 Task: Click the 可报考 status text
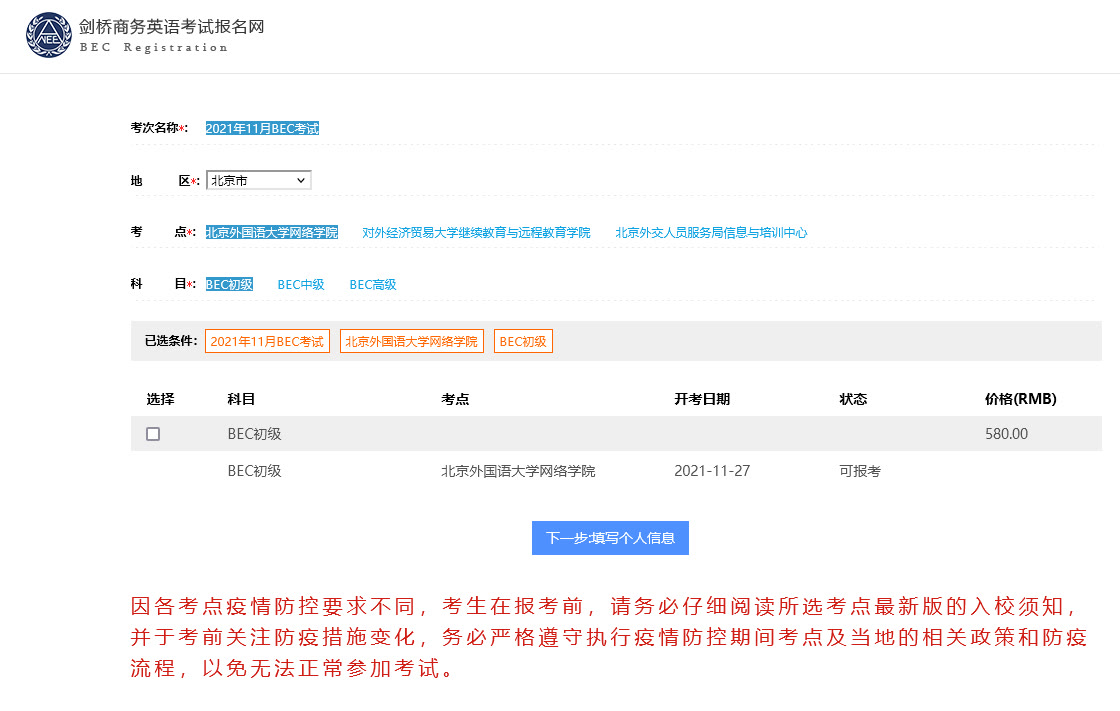[856, 470]
